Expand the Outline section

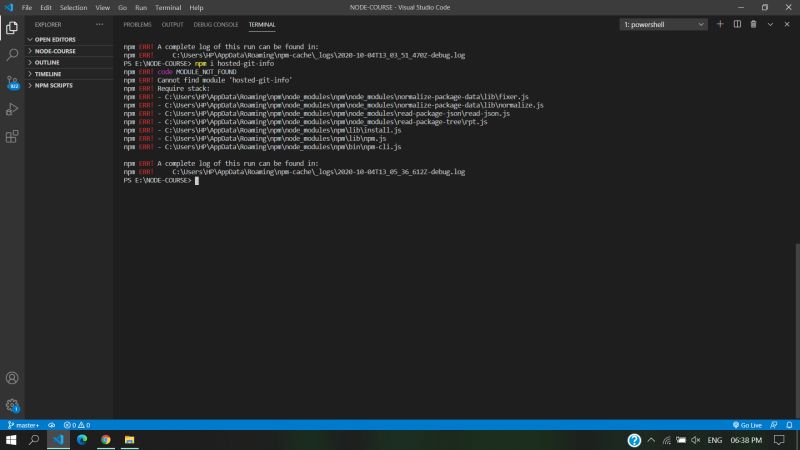(69, 62)
